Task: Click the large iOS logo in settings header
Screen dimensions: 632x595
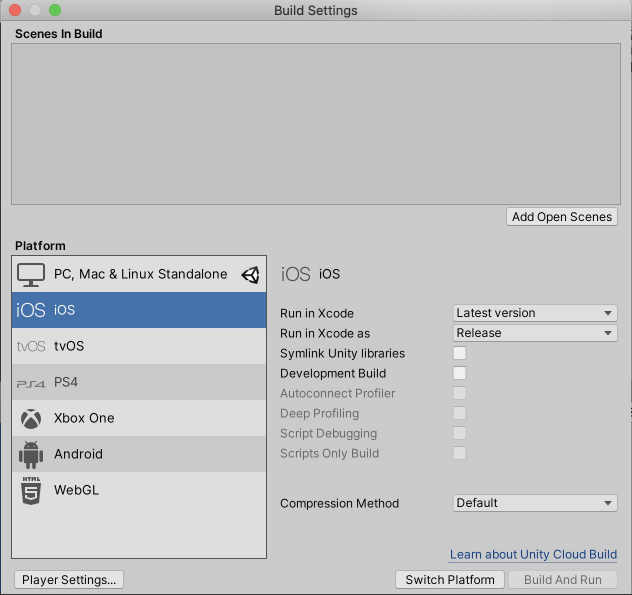Action: [x=295, y=274]
